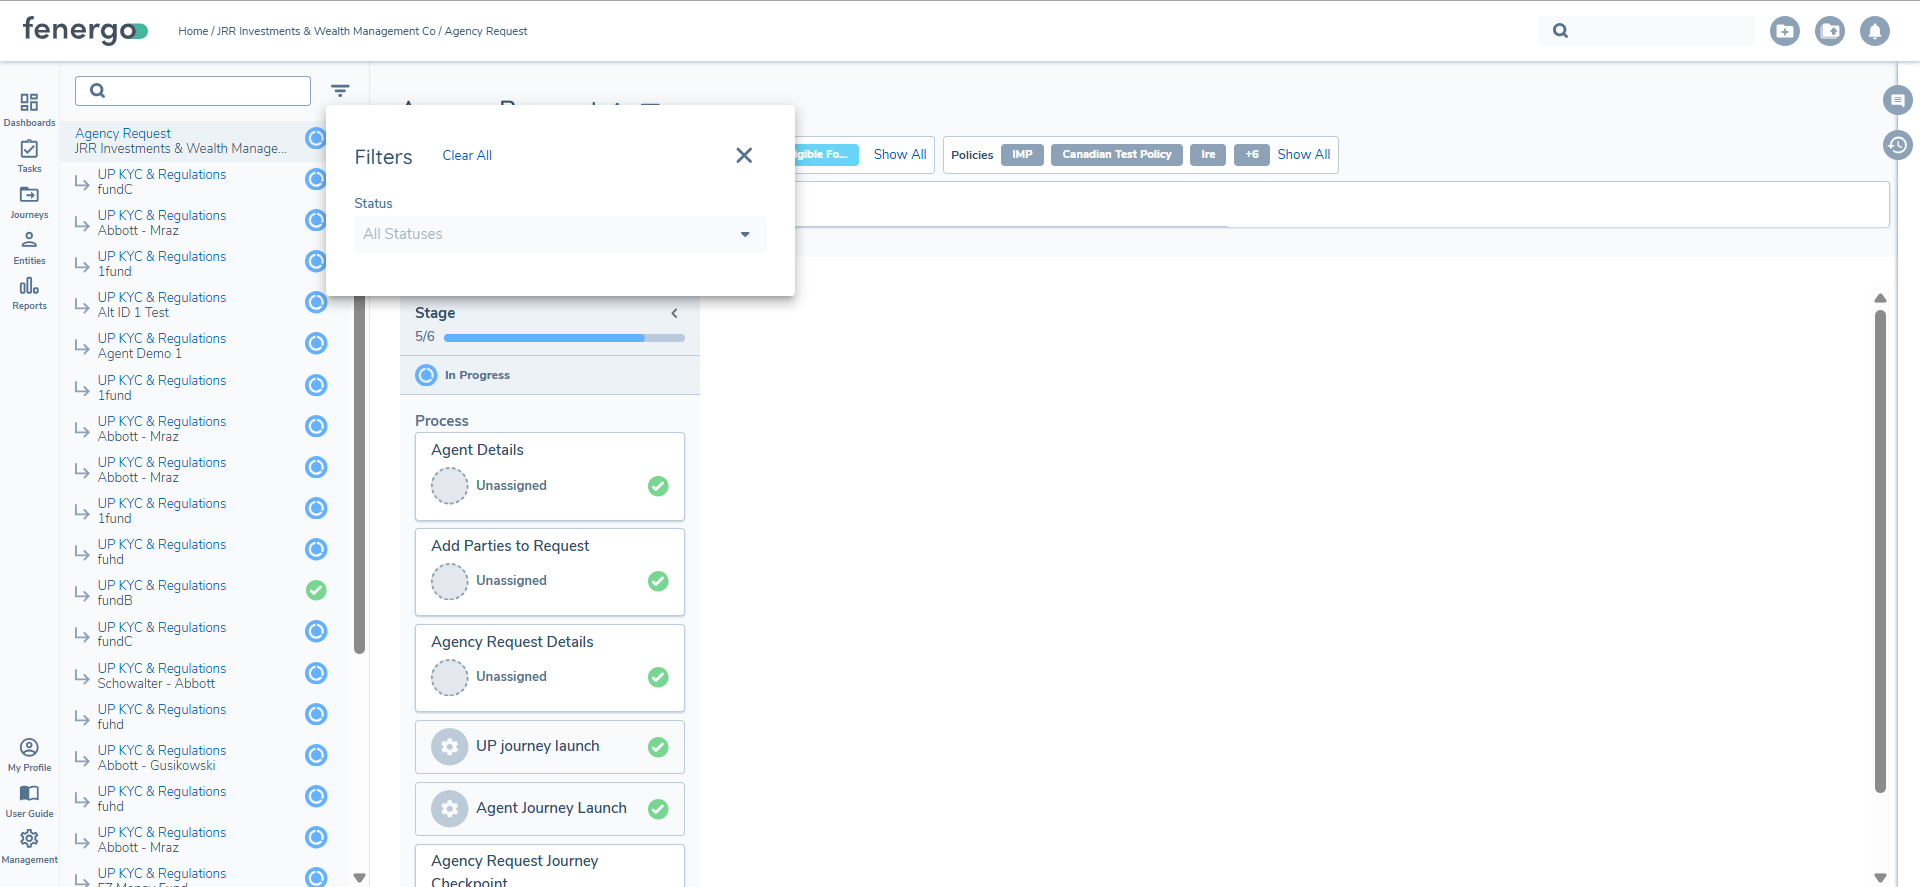Click the Canadian Test Policy tag
The width and height of the screenshot is (1920, 887).
[x=1117, y=155]
